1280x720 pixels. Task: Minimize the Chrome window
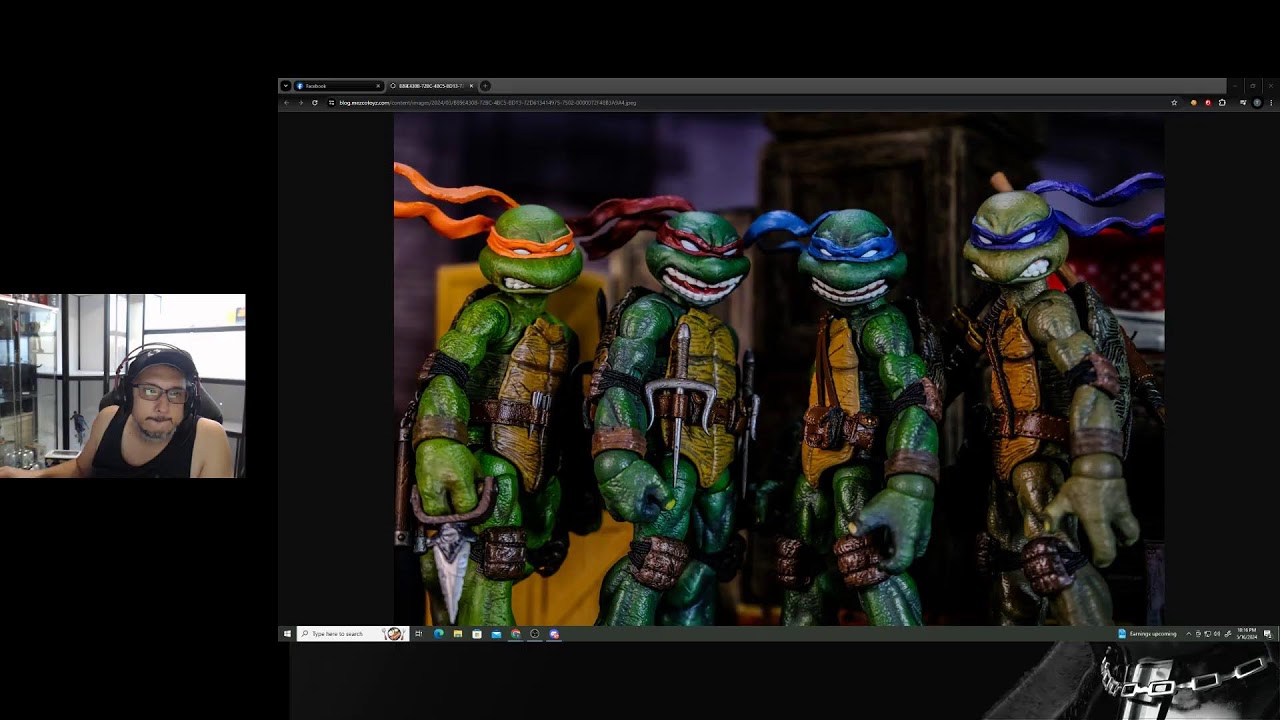1235,86
